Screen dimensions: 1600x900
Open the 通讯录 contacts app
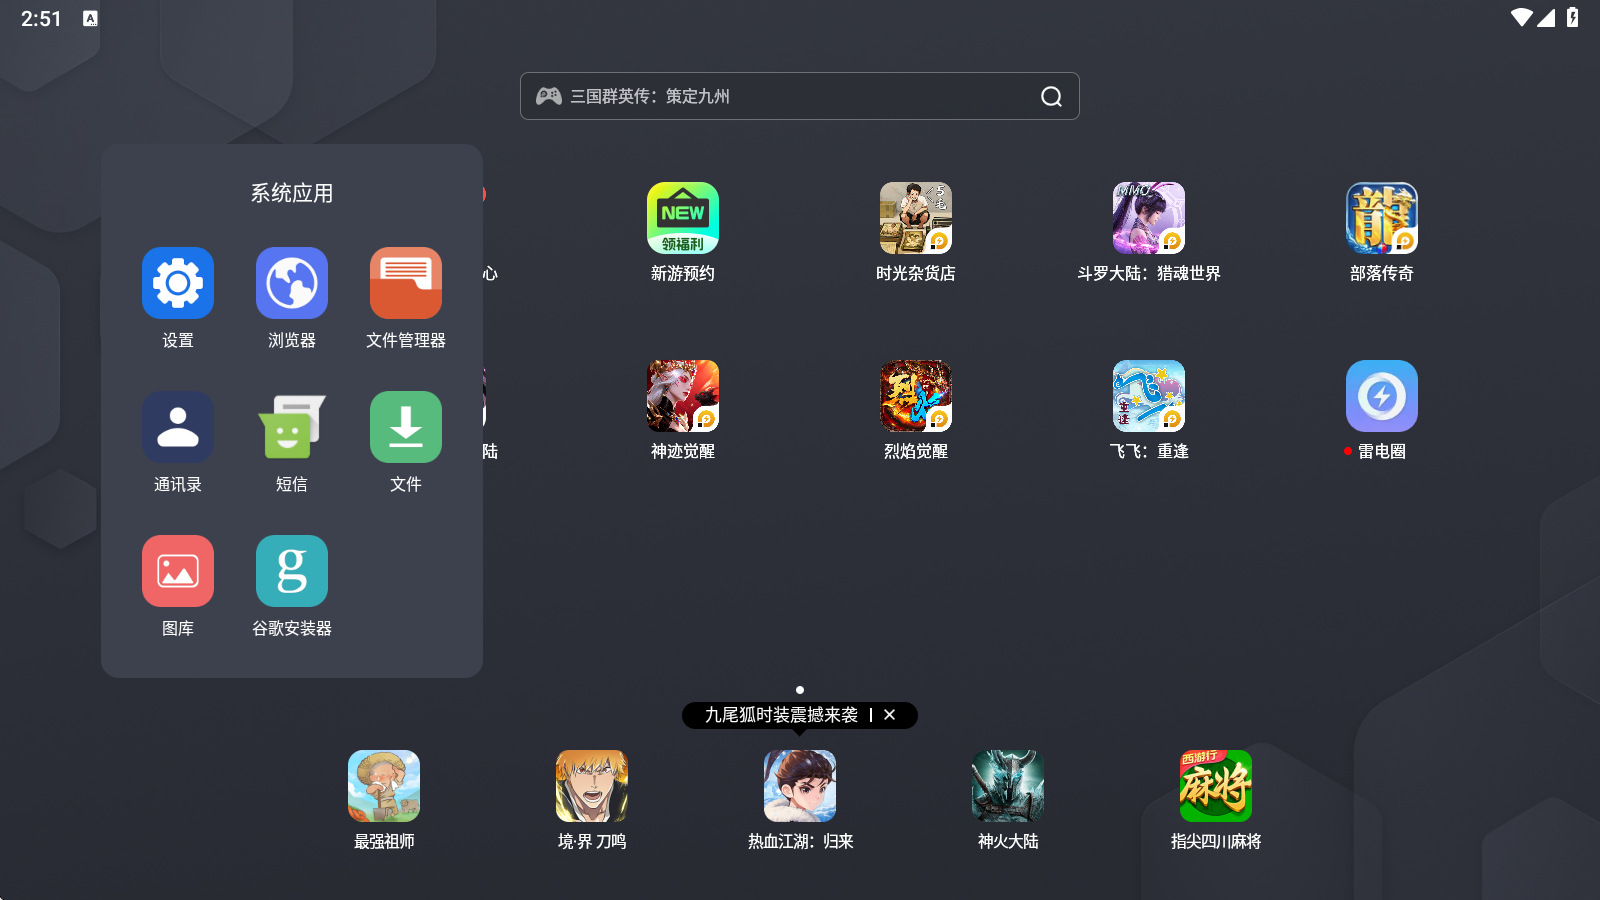click(x=178, y=427)
